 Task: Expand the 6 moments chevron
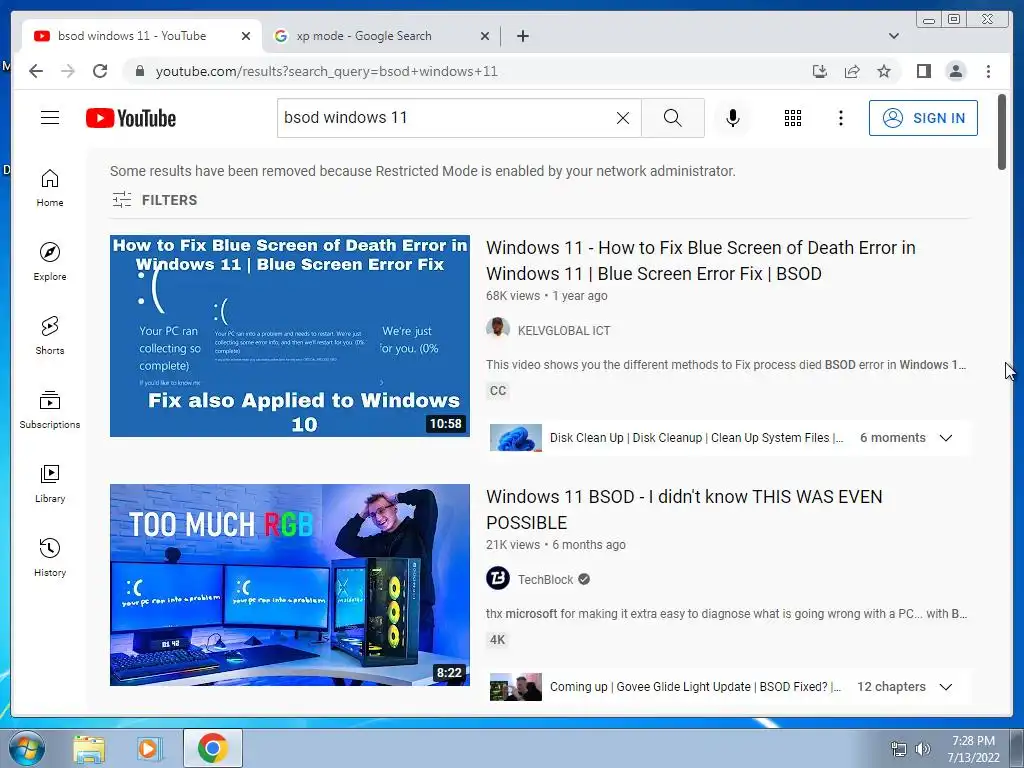click(x=946, y=438)
